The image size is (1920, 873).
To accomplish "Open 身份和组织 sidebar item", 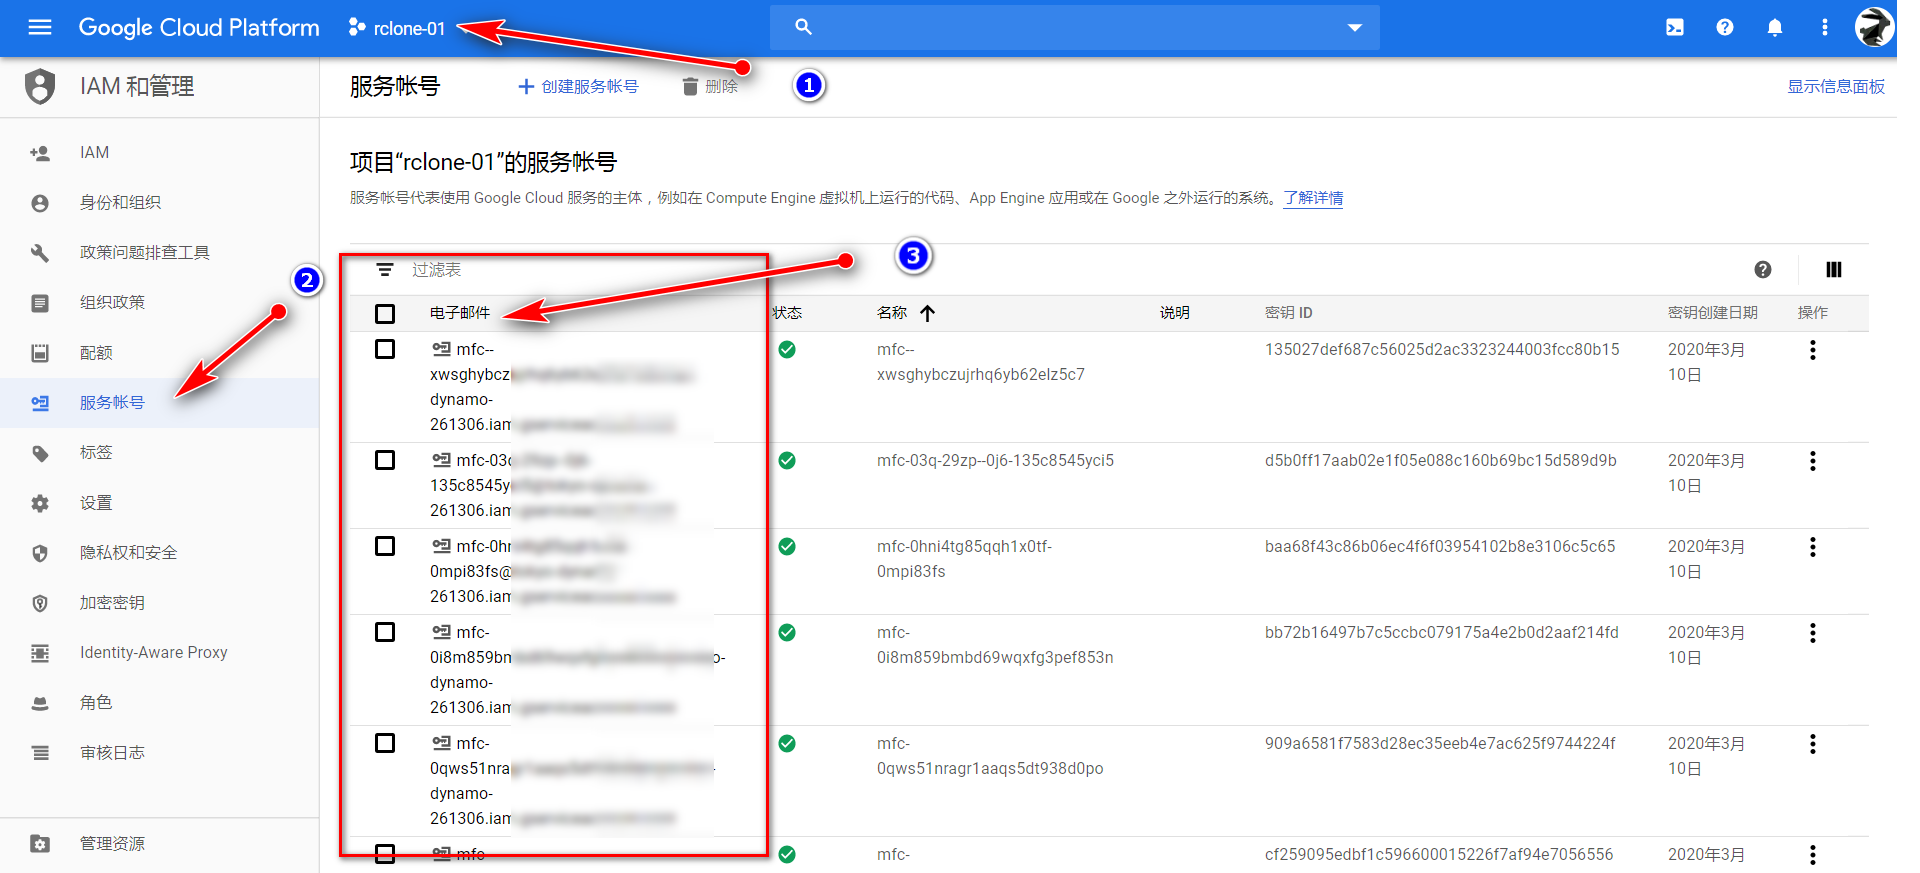I will 160,202.
